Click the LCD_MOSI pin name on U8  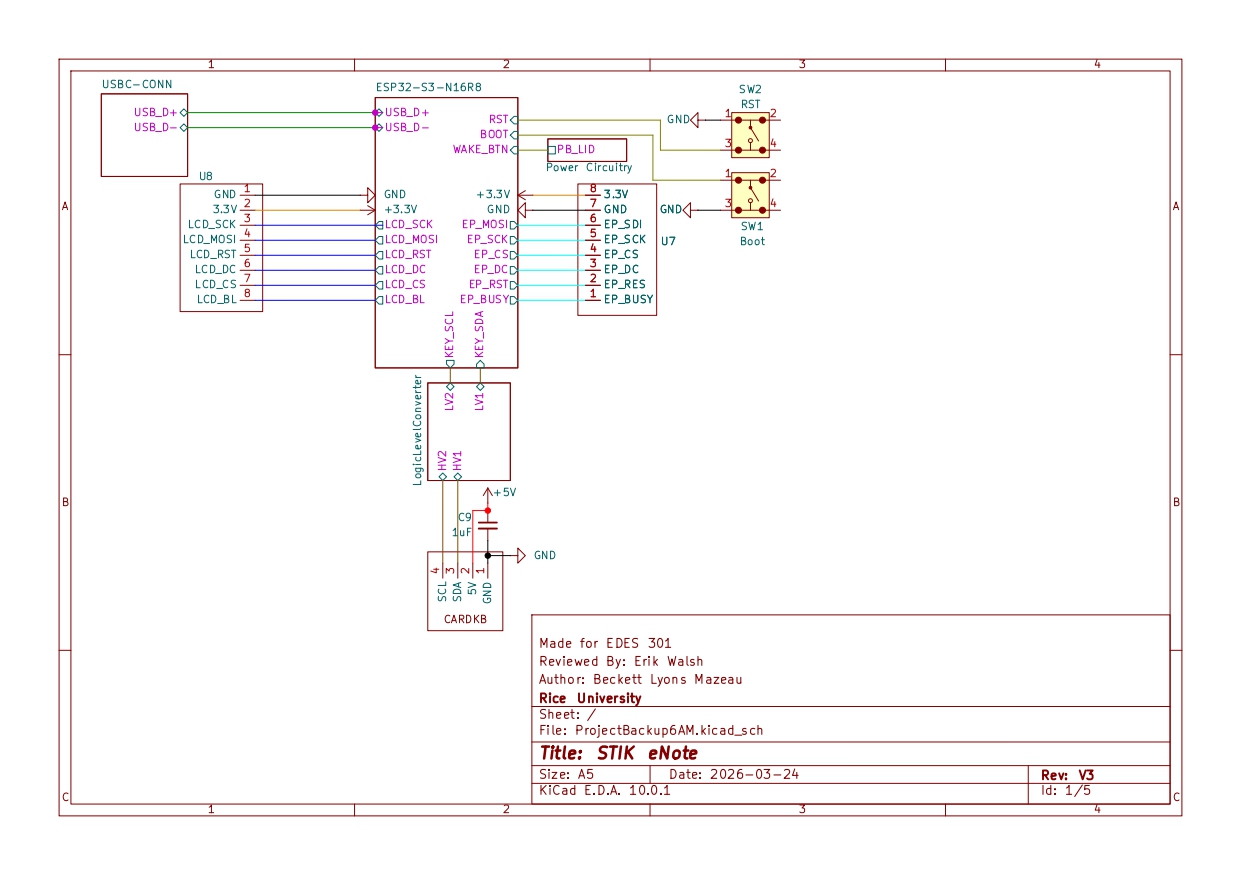pos(210,239)
